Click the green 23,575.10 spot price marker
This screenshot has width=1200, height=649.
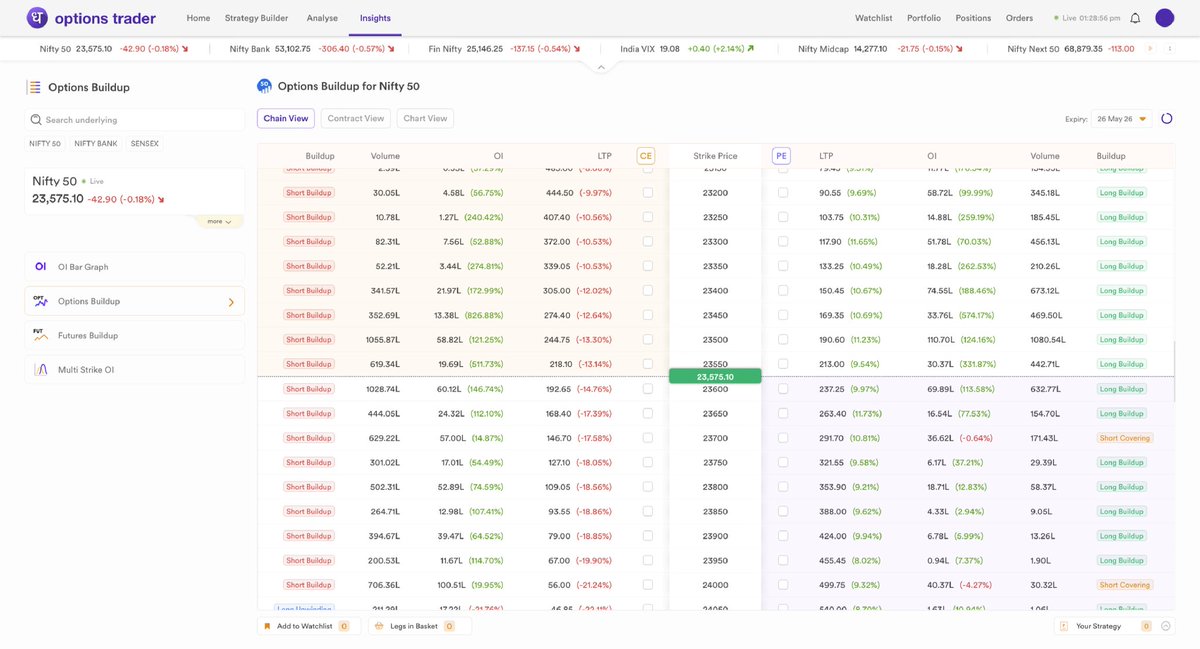coord(715,377)
